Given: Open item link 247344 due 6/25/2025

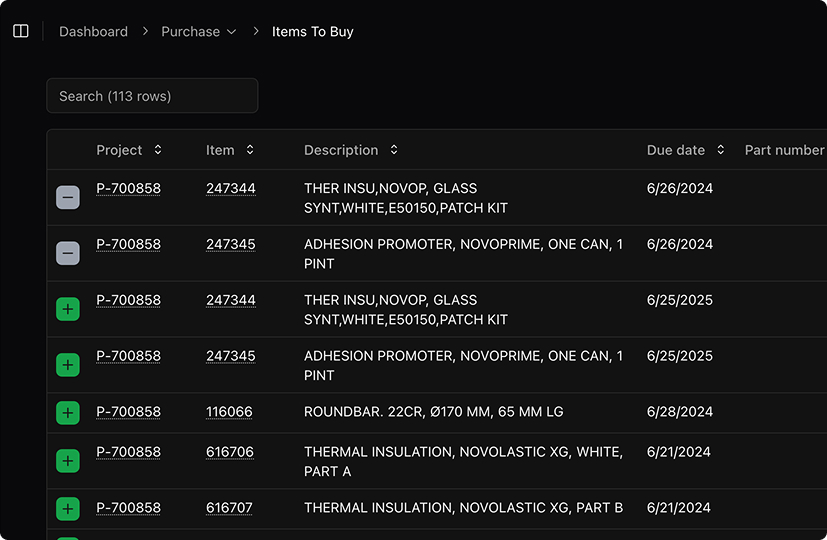Looking at the screenshot, I should point(230,300).
